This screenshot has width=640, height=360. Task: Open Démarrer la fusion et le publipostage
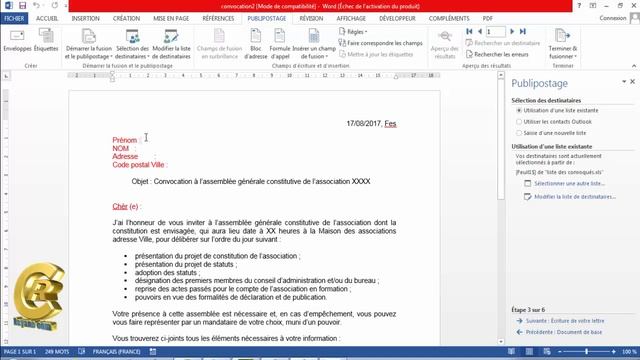pyautogui.click(x=89, y=44)
